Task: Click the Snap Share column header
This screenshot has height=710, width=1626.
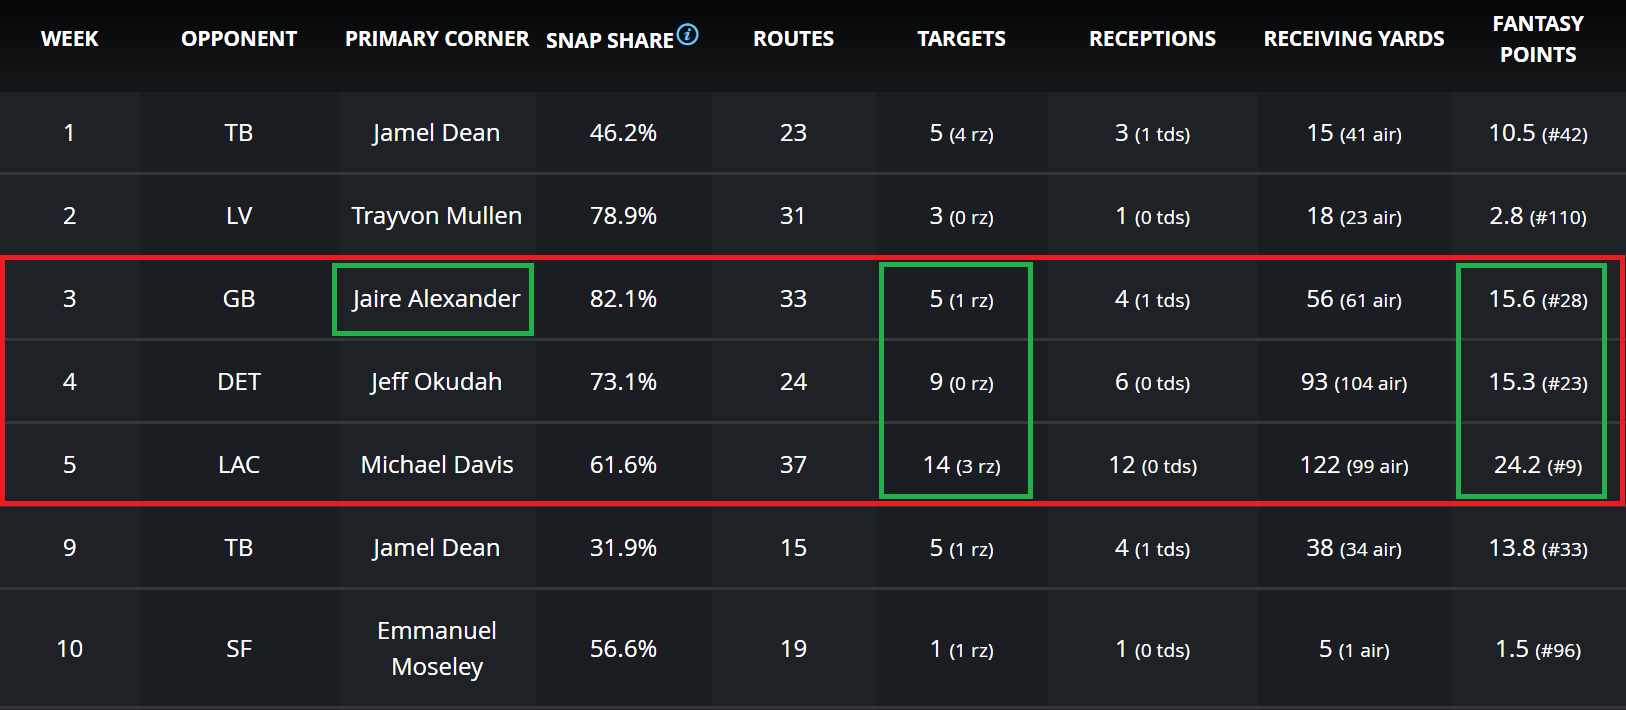Action: [x=609, y=41]
